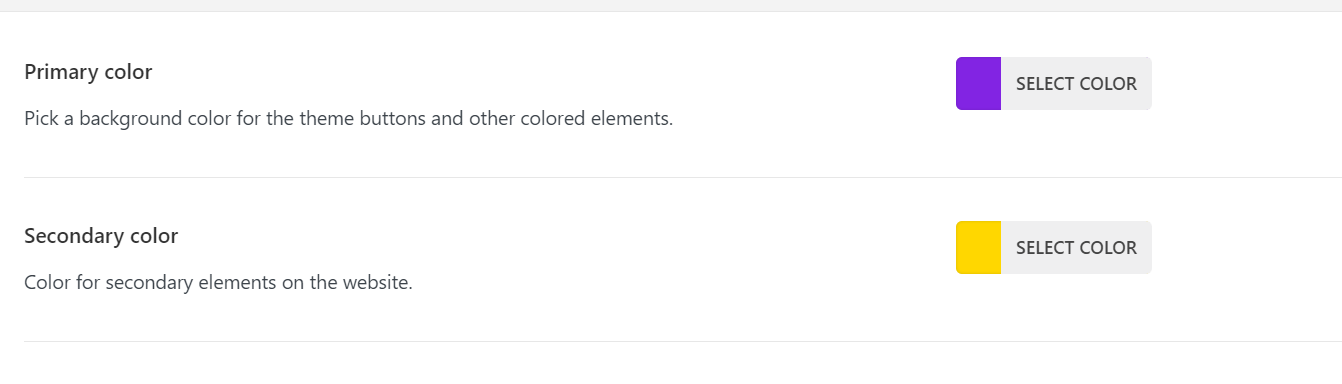Open SELECT COLOR for Secondary color
Screen dimensions: 1342x384
click(x=1076, y=248)
